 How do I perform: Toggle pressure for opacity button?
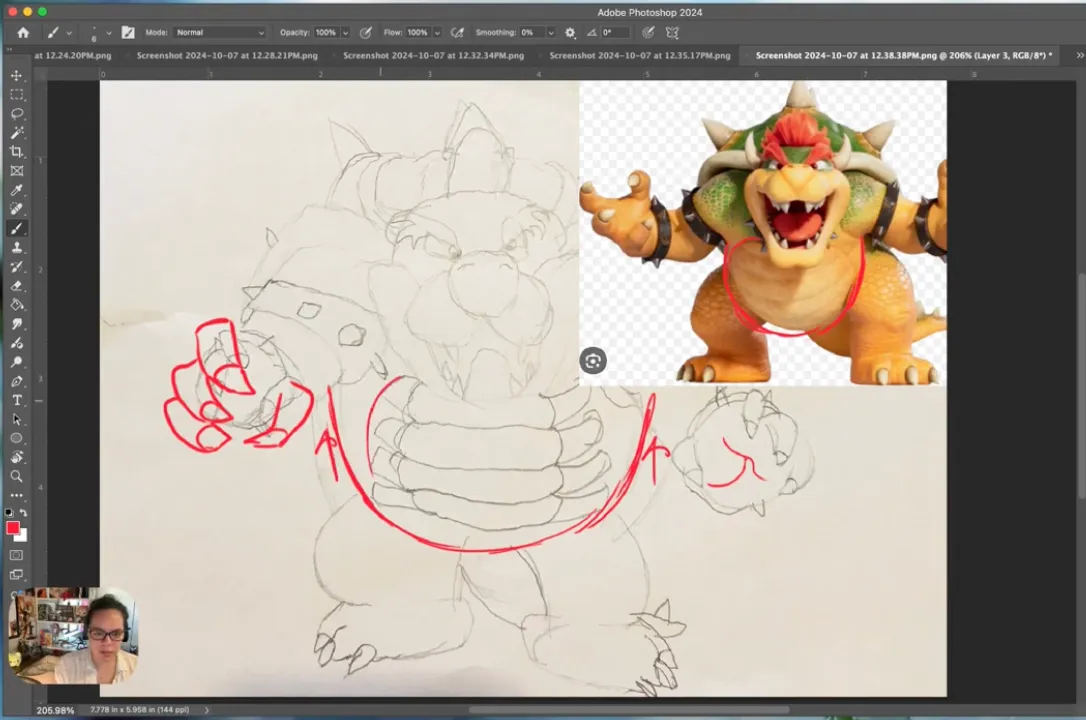[x=366, y=33]
